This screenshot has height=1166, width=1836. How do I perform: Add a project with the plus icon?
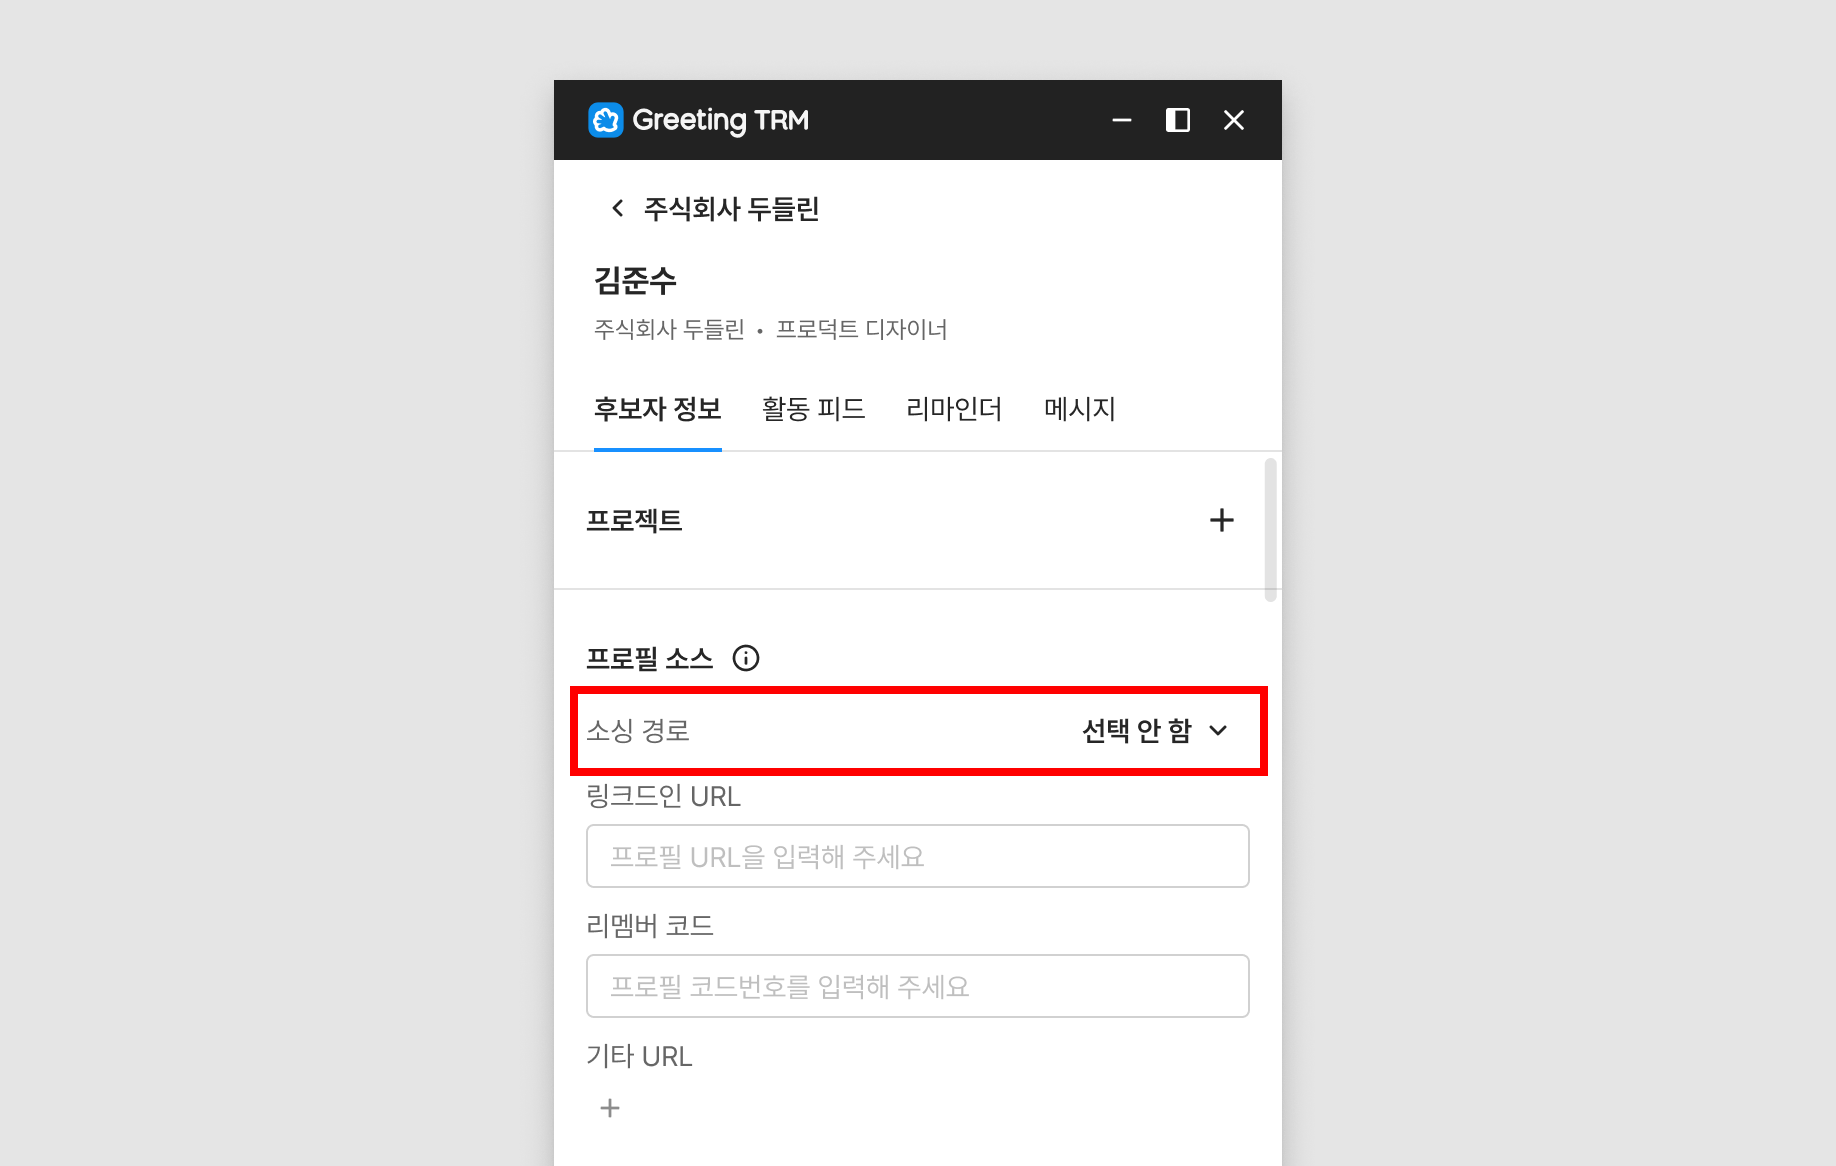coord(1221,520)
